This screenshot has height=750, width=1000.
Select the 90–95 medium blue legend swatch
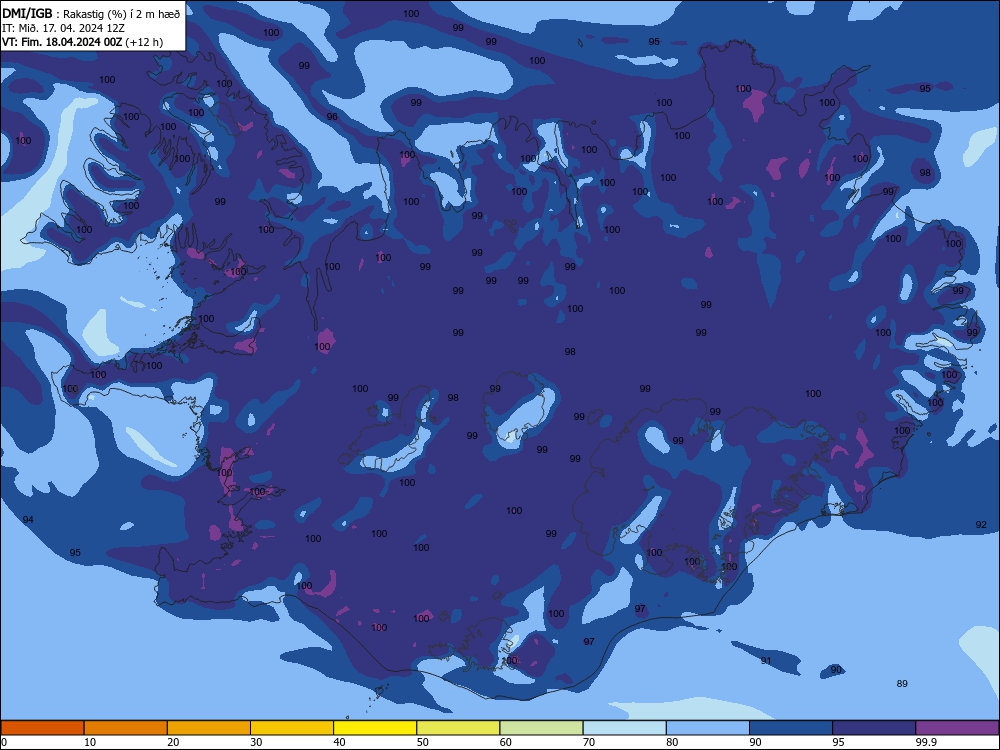[x=791, y=728]
